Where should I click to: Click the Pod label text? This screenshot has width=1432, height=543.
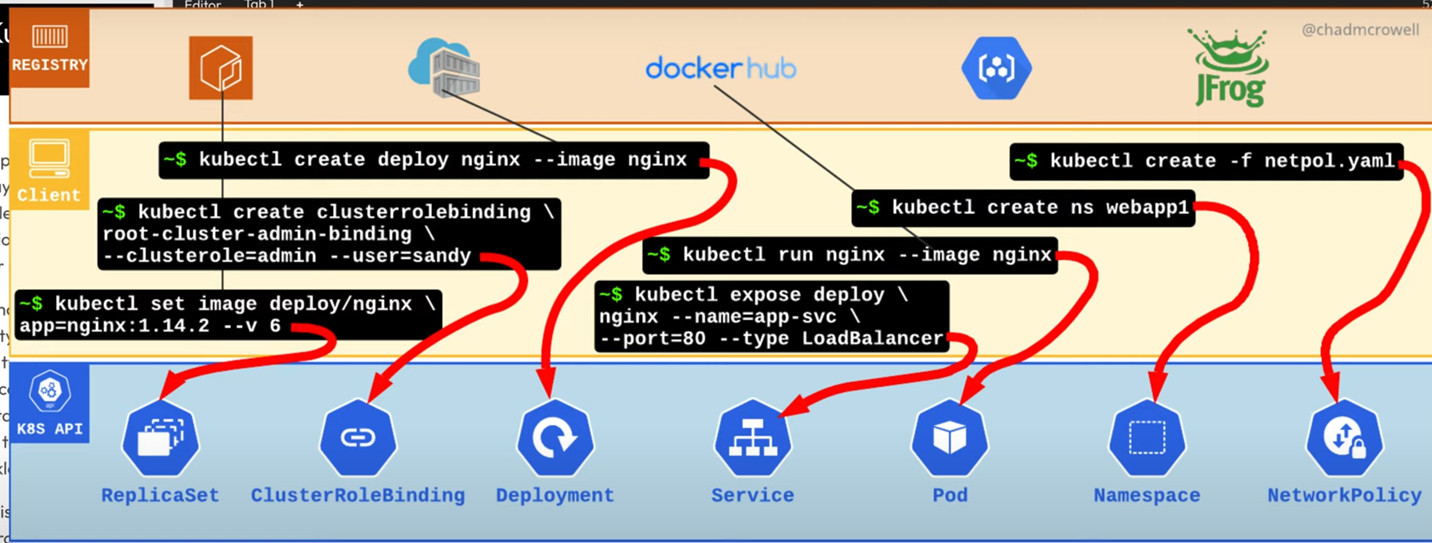[x=950, y=495]
